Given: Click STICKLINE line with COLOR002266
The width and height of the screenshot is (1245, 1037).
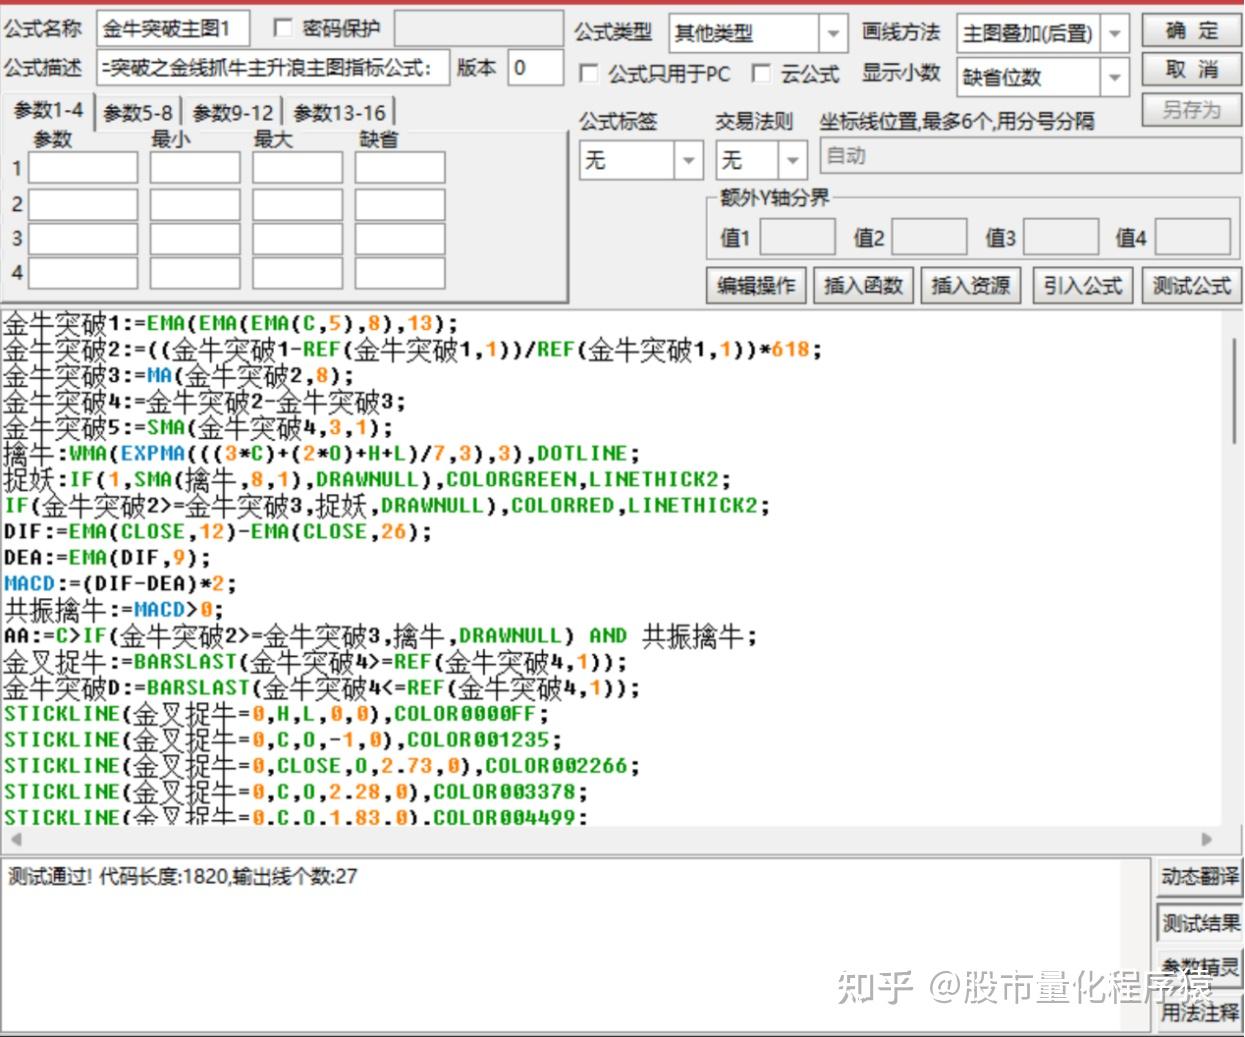Looking at the screenshot, I should (x=322, y=766).
